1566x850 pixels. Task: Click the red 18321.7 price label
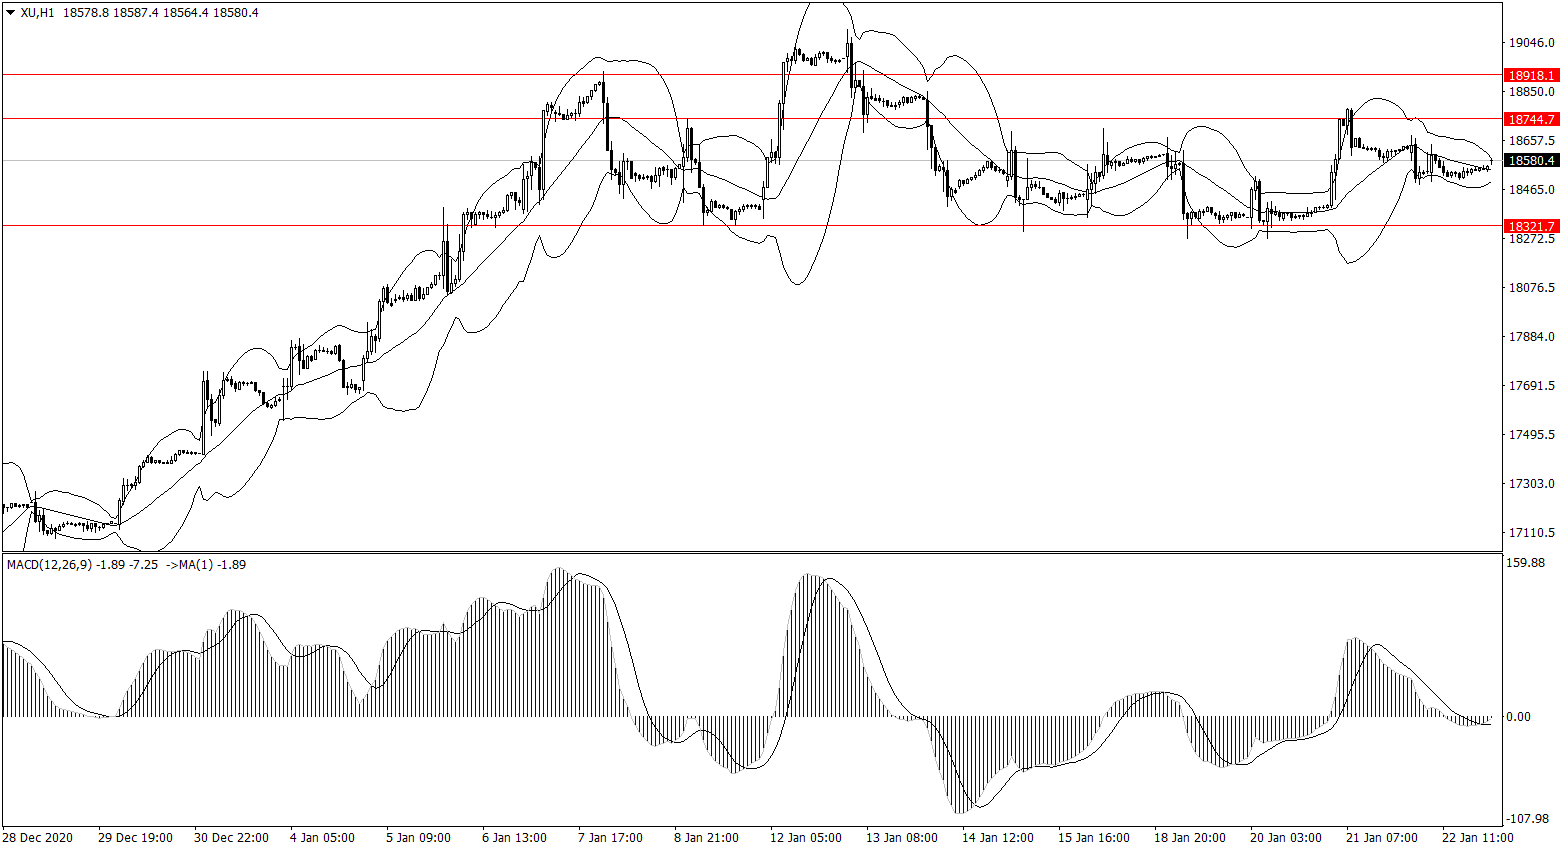(1531, 226)
